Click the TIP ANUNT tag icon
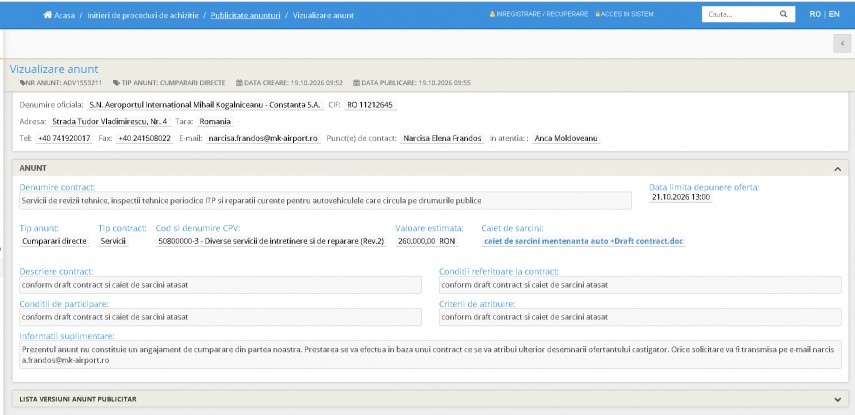Screen dimensions: 855x415 (x=116, y=83)
